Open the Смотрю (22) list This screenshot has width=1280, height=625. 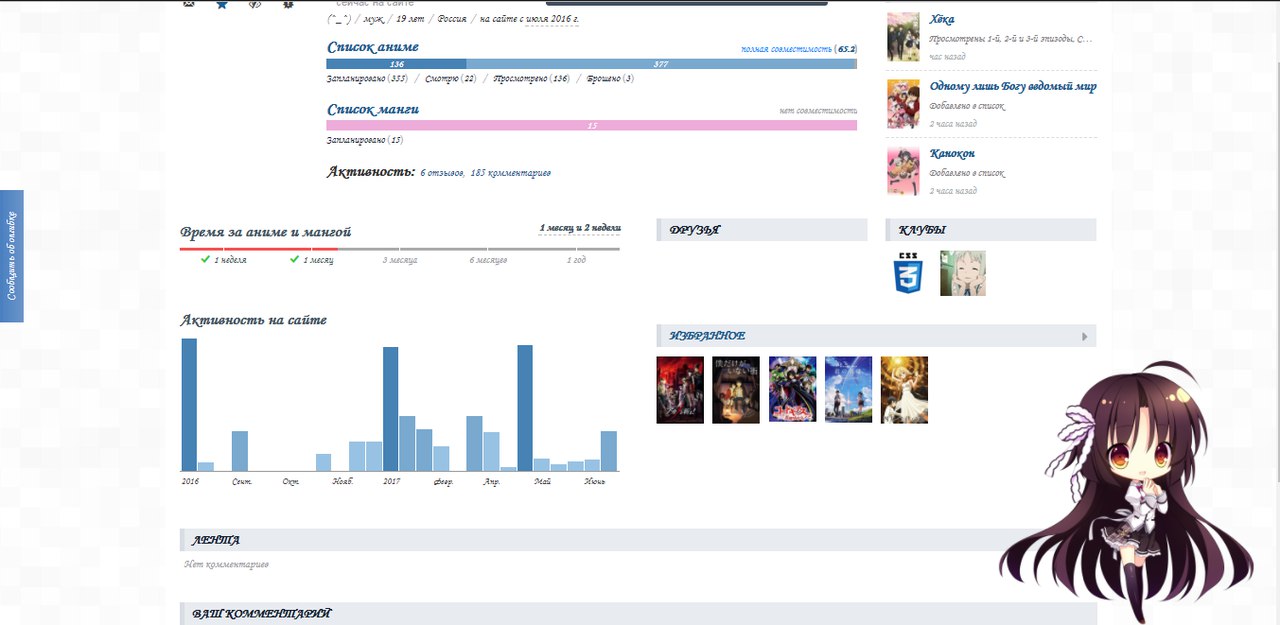(451, 78)
